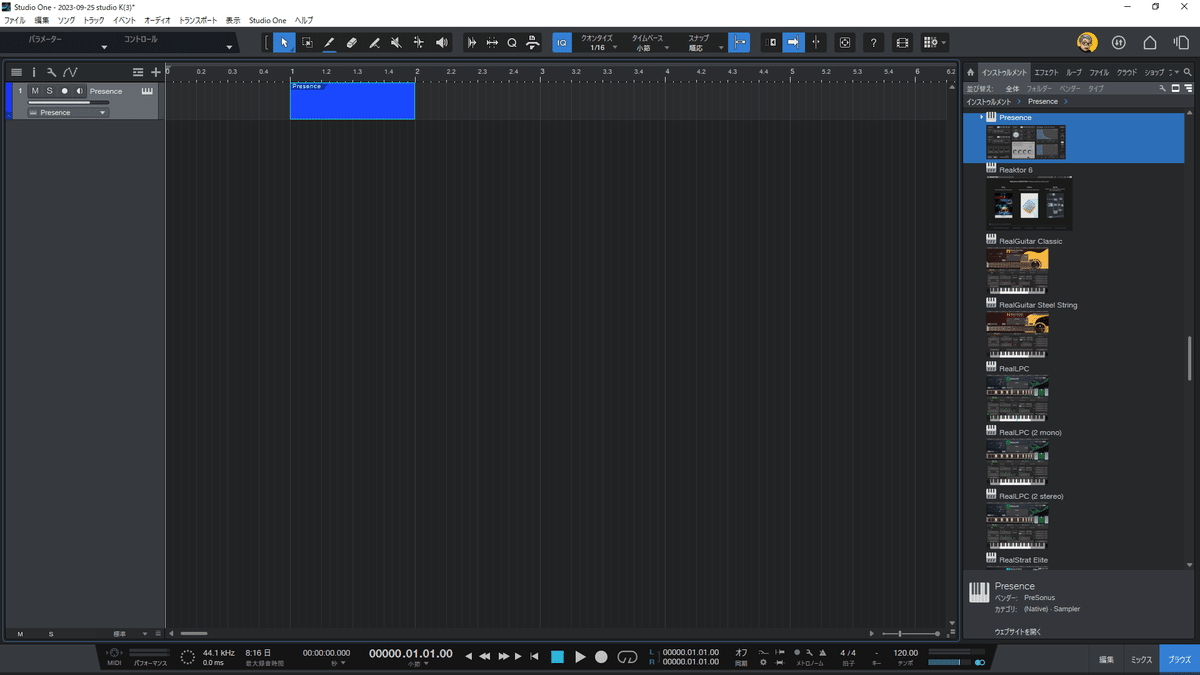Solo the Presence track
The height and width of the screenshot is (675, 1200).
click(x=50, y=91)
